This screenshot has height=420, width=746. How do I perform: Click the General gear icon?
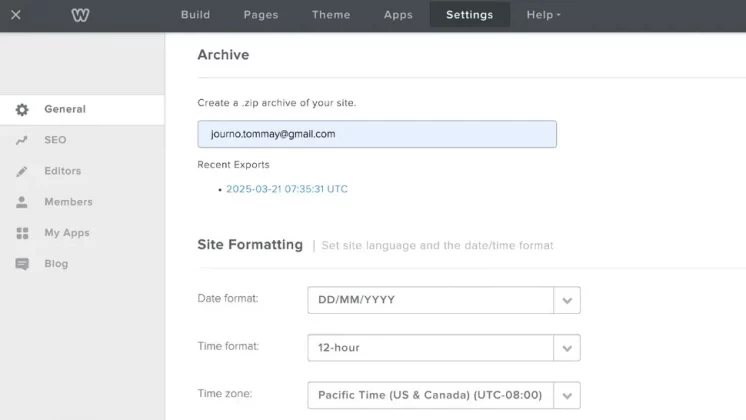pyautogui.click(x=22, y=110)
